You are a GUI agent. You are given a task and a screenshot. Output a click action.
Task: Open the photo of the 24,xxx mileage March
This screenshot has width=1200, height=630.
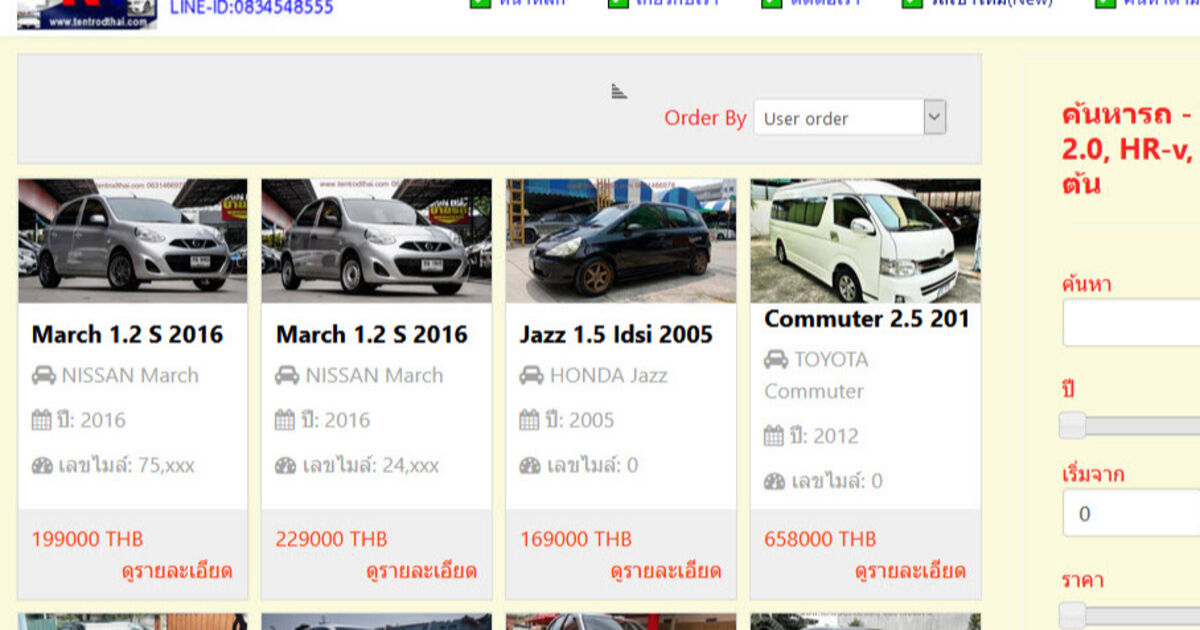tap(377, 241)
